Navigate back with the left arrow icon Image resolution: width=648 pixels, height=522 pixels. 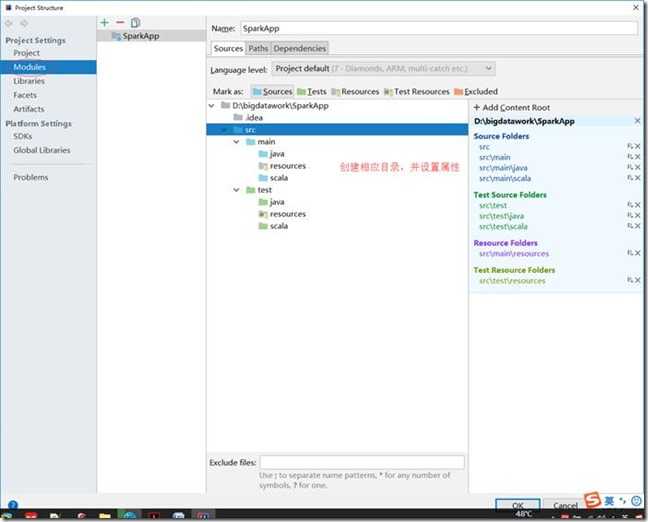pyautogui.click(x=9, y=24)
